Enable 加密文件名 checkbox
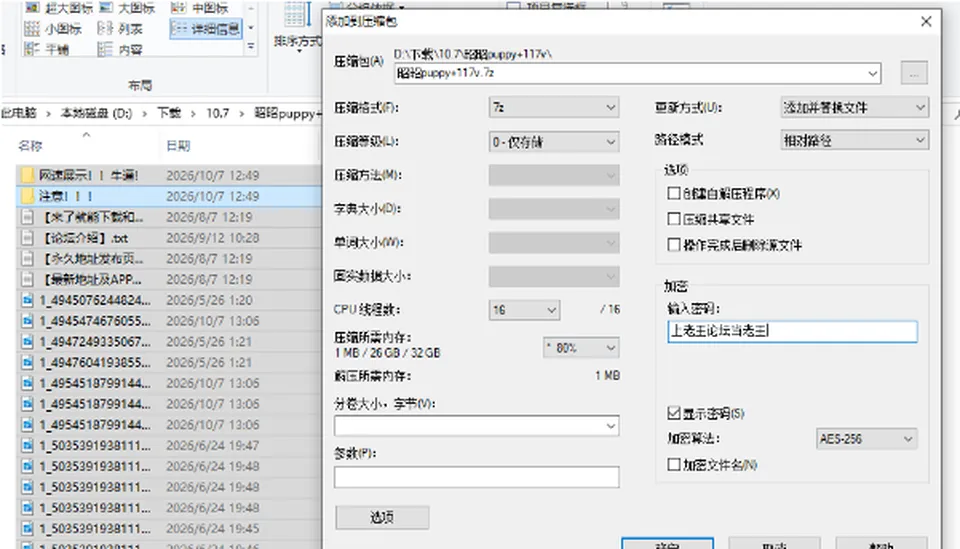The image size is (960, 549). 674,465
